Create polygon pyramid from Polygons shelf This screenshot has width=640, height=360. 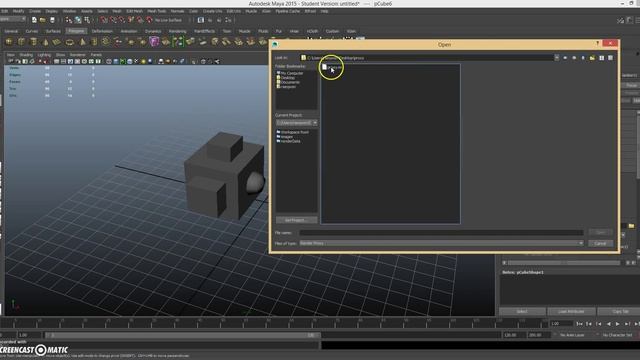tap(82, 42)
